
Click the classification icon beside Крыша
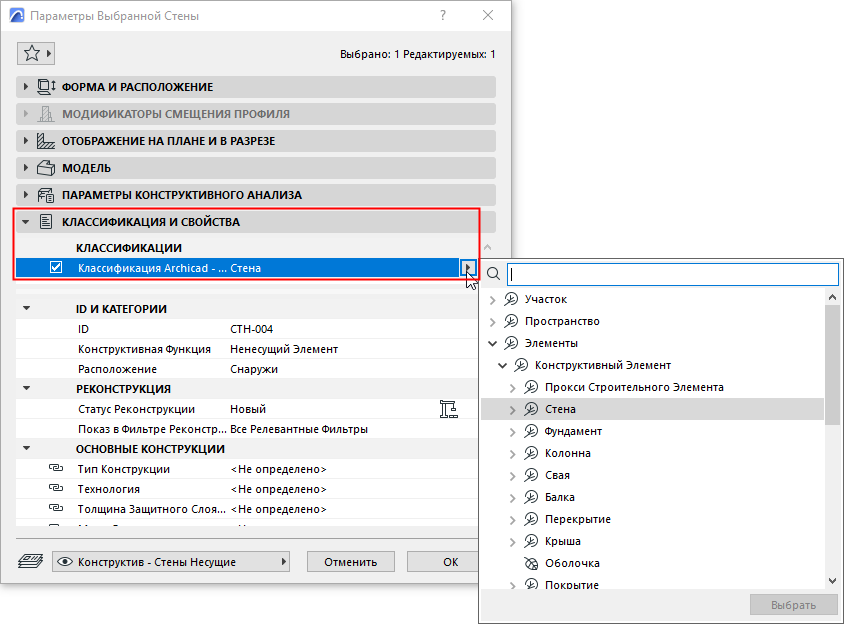[531, 541]
